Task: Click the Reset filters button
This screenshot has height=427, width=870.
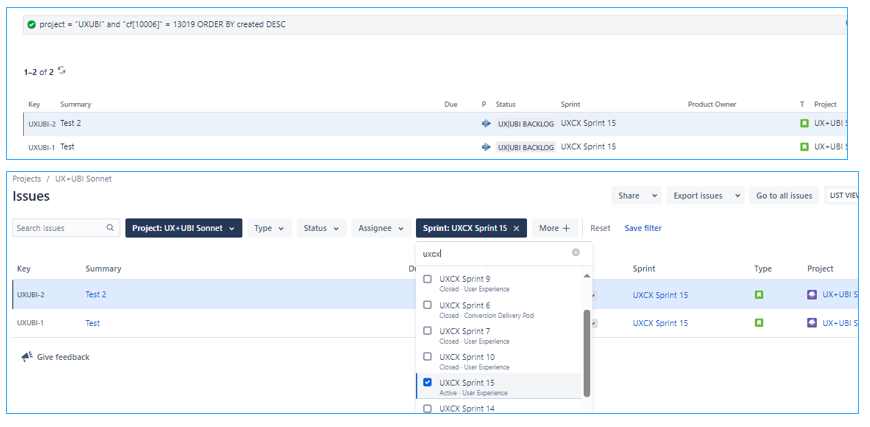Action: (x=600, y=228)
